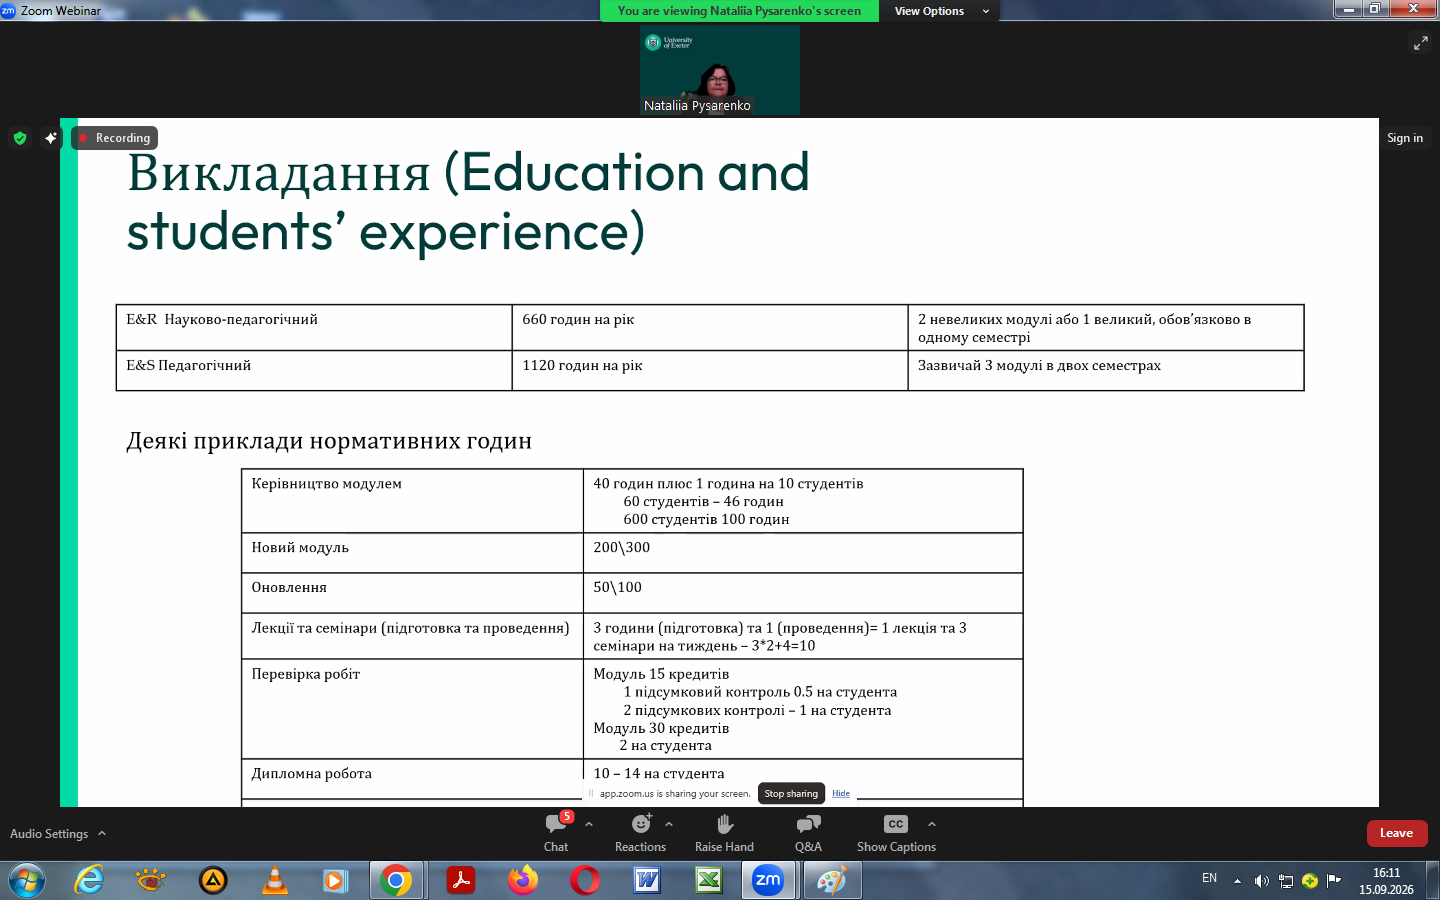Viewport: 1440px width, 900px height.
Task: Raise your hand in the webinar
Action: click(x=724, y=833)
